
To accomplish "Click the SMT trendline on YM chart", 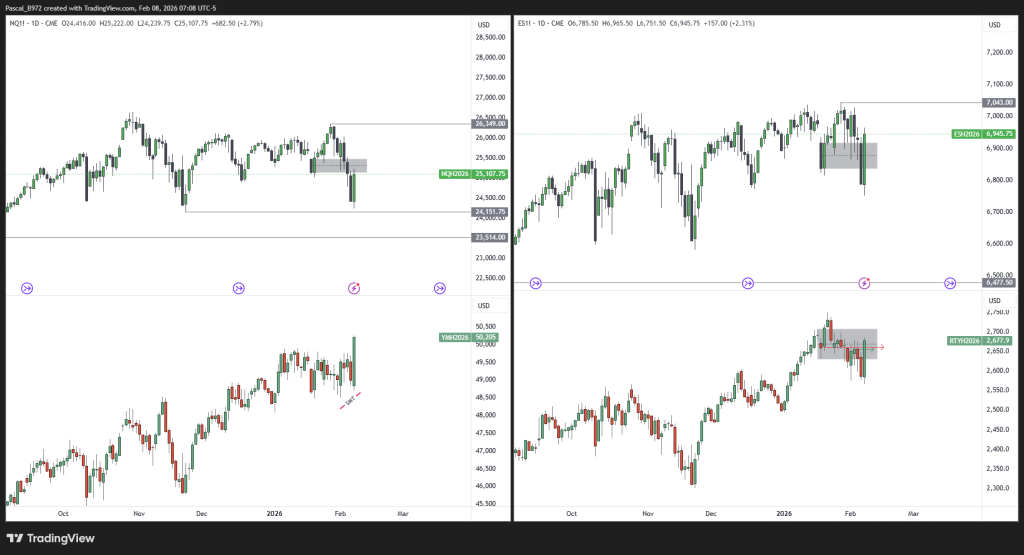I will (x=350, y=400).
